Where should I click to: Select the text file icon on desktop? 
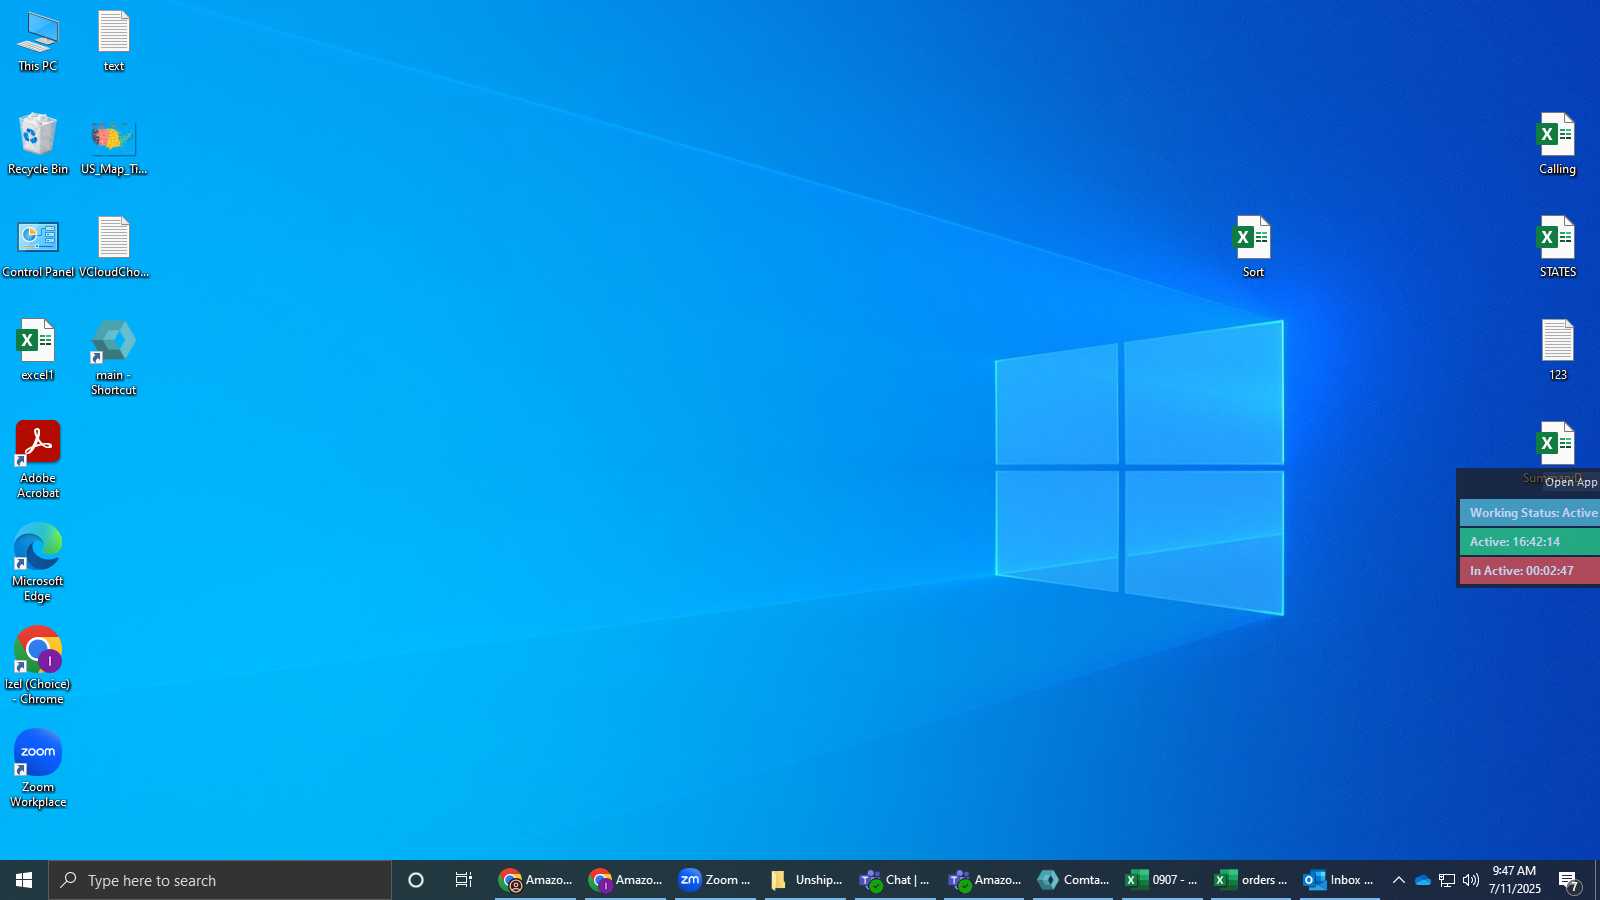tap(114, 42)
